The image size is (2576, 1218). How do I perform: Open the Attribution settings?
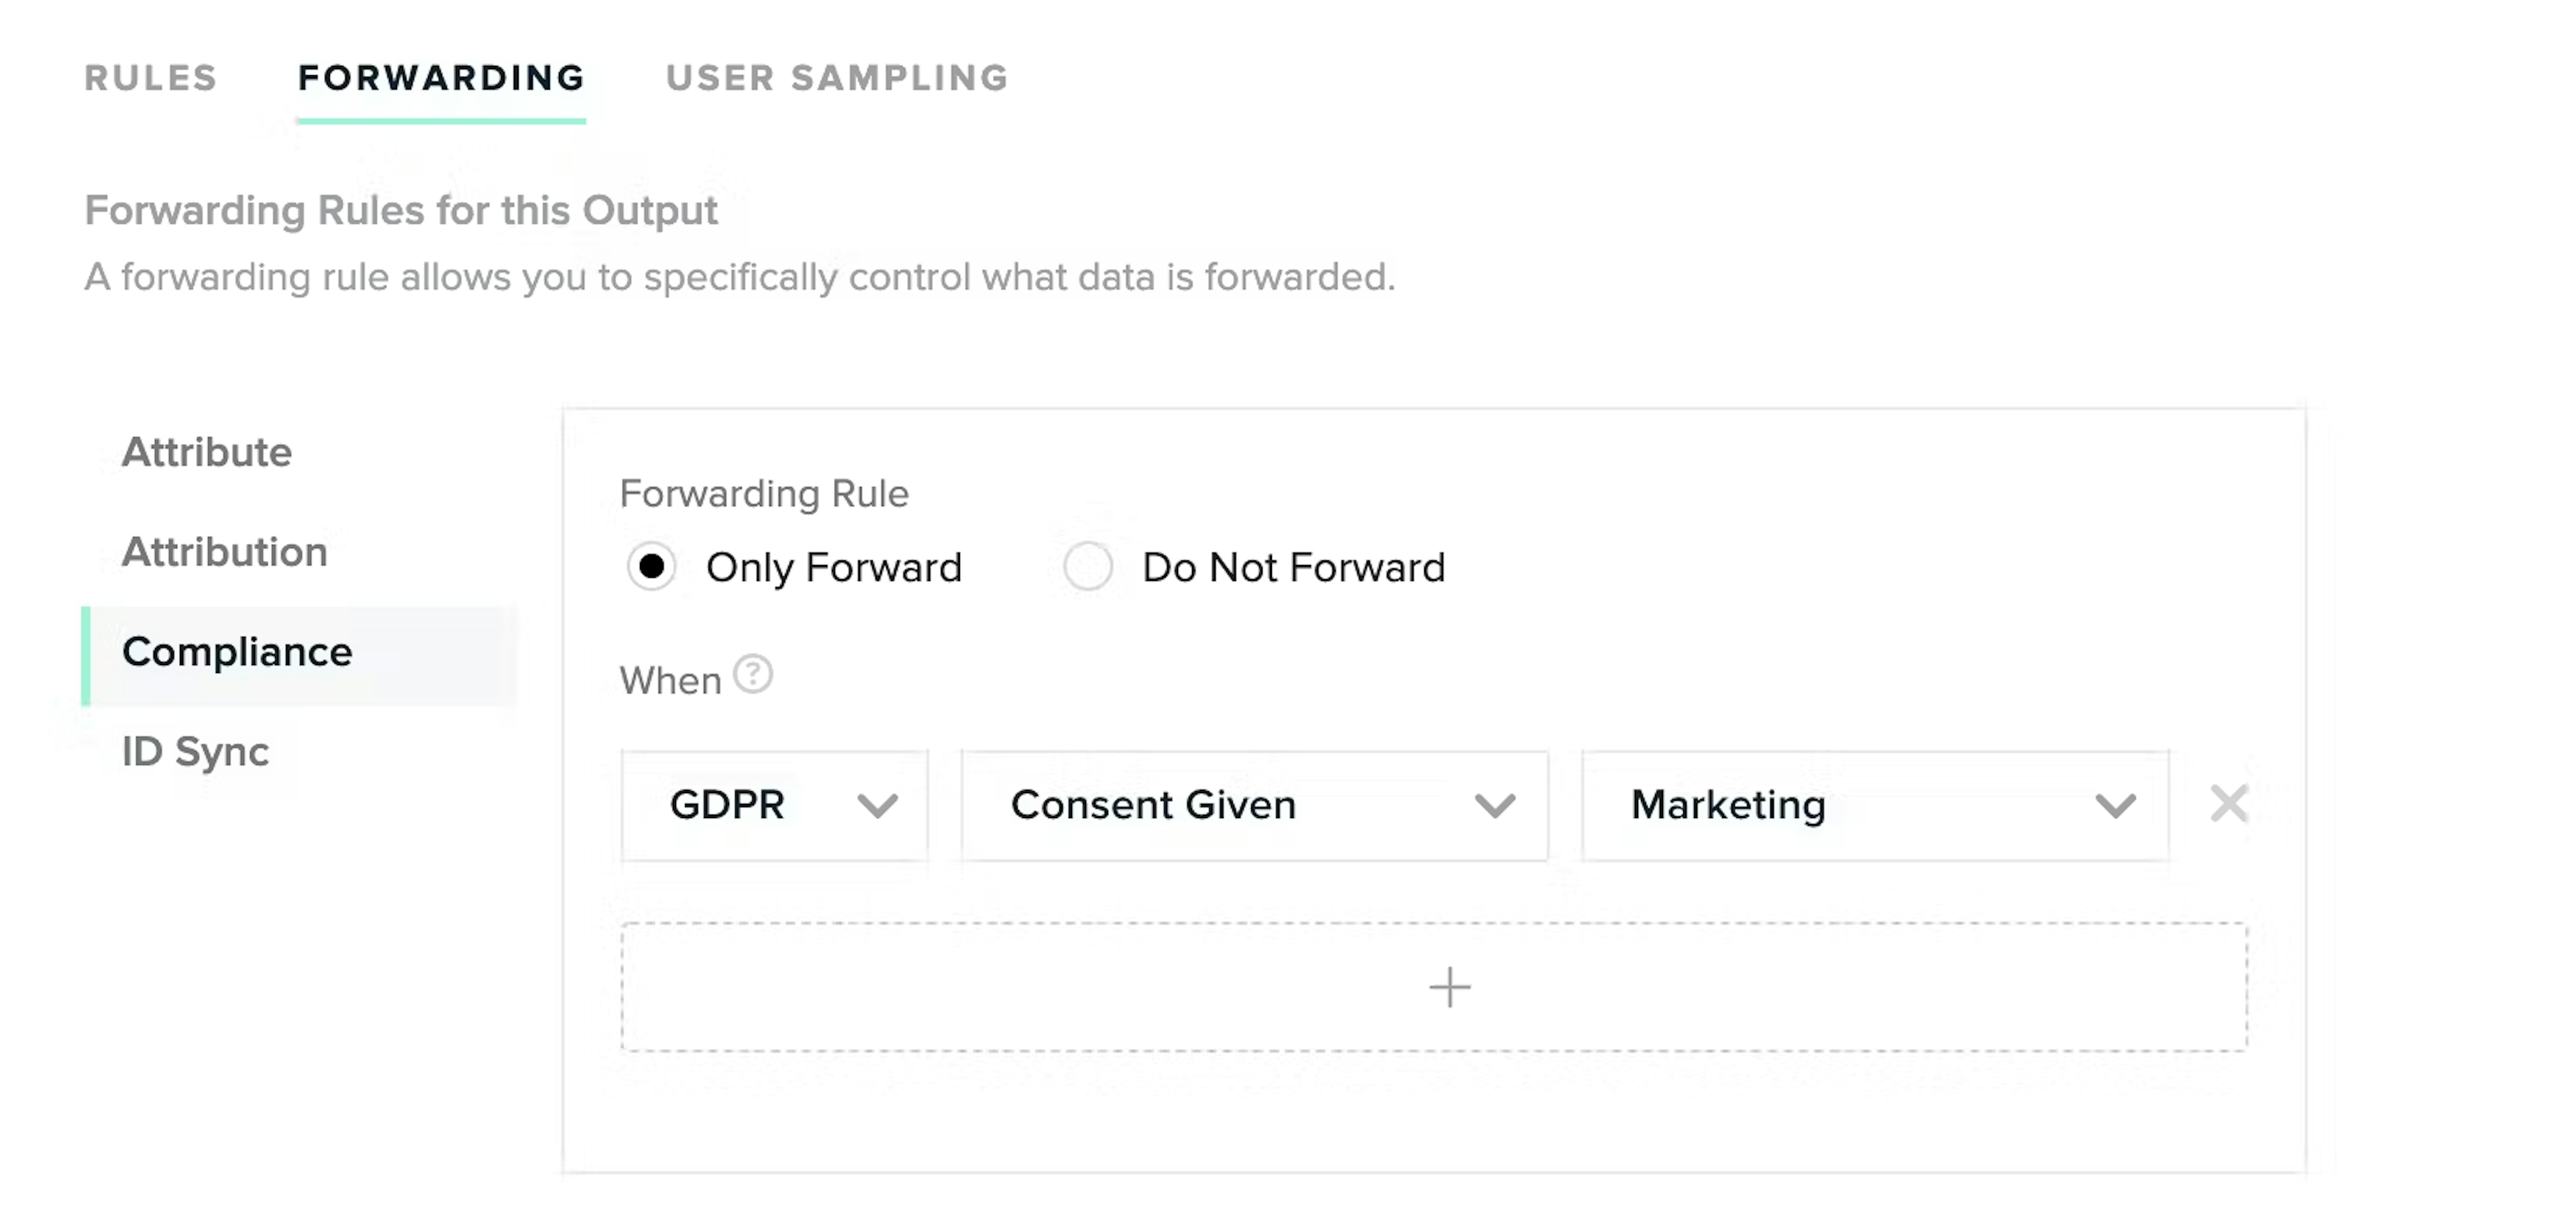(x=225, y=552)
